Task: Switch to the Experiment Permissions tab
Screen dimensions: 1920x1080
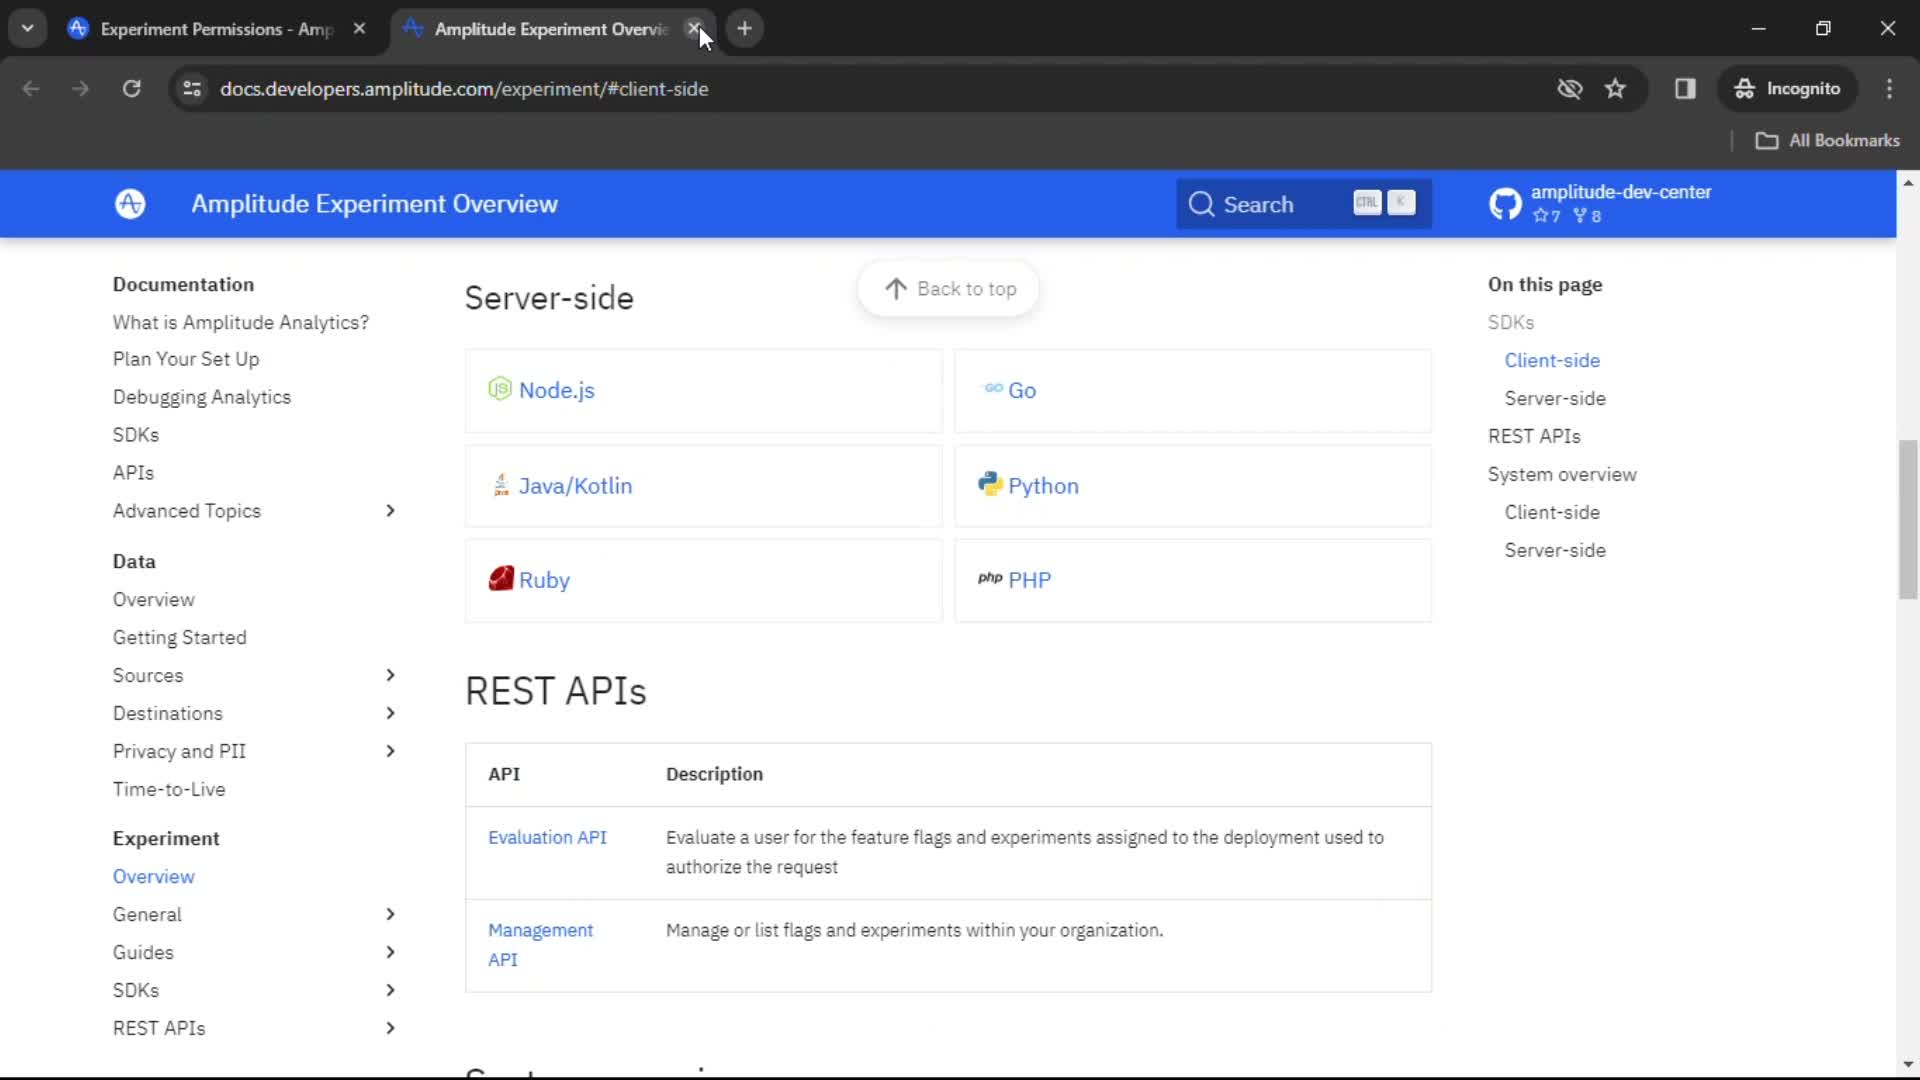Action: click(218, 29)
